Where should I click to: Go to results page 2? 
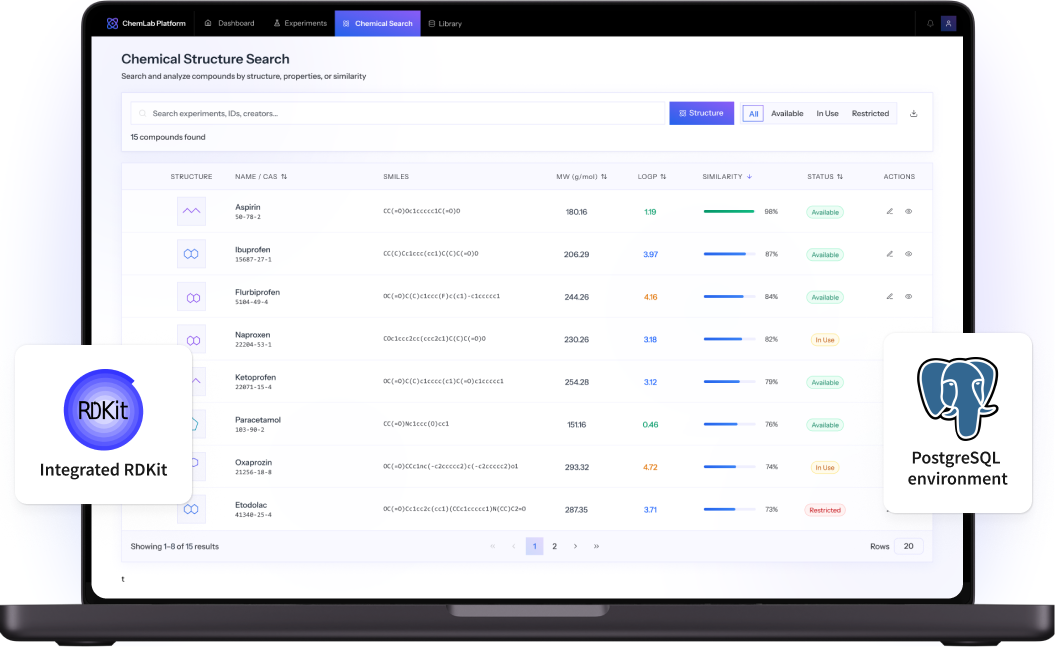tap(554, 546)
